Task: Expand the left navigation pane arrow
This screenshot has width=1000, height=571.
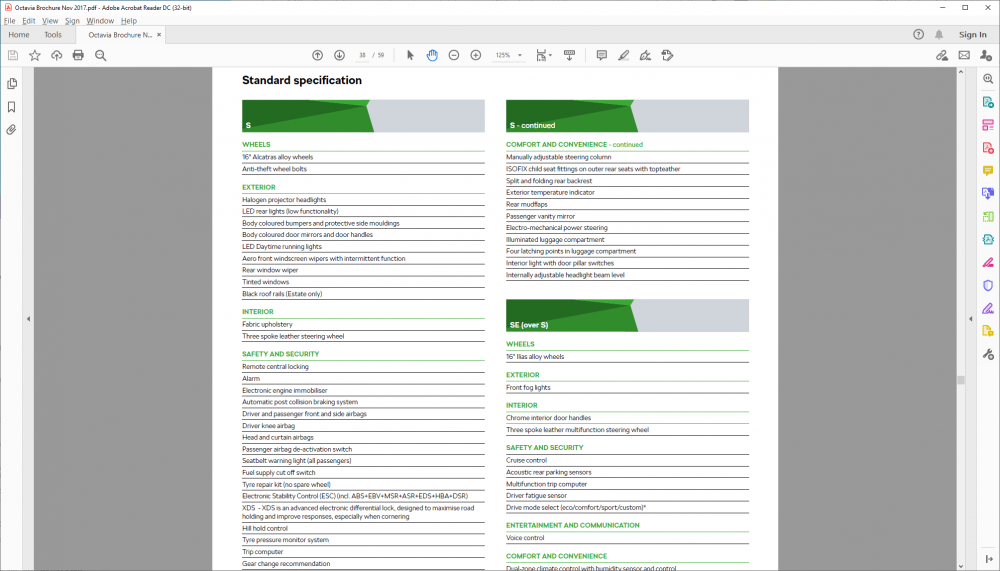Action: pos(28,319)
